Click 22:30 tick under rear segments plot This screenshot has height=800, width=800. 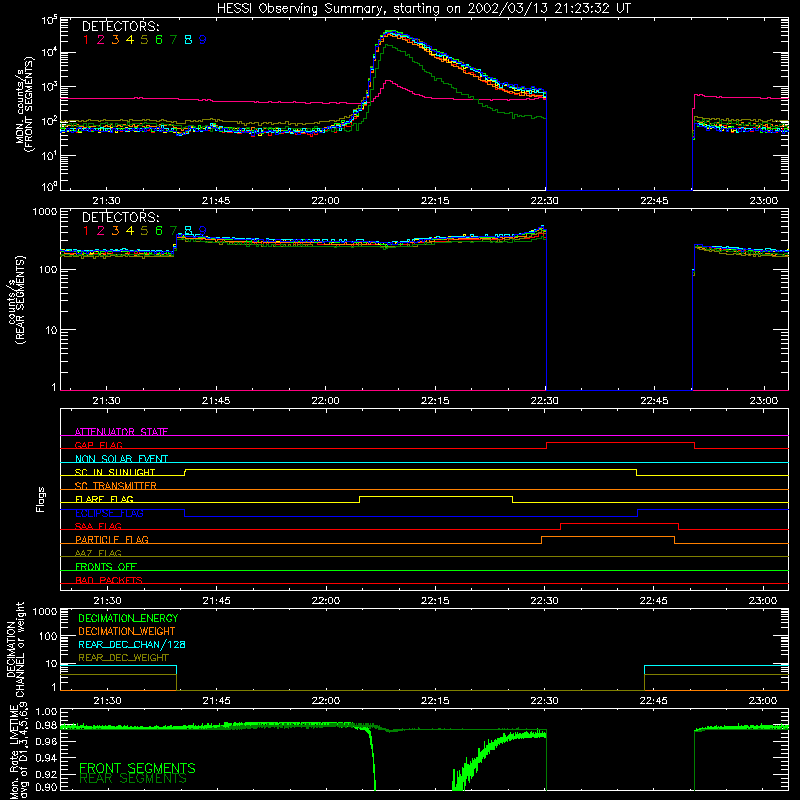pos(544,401)
